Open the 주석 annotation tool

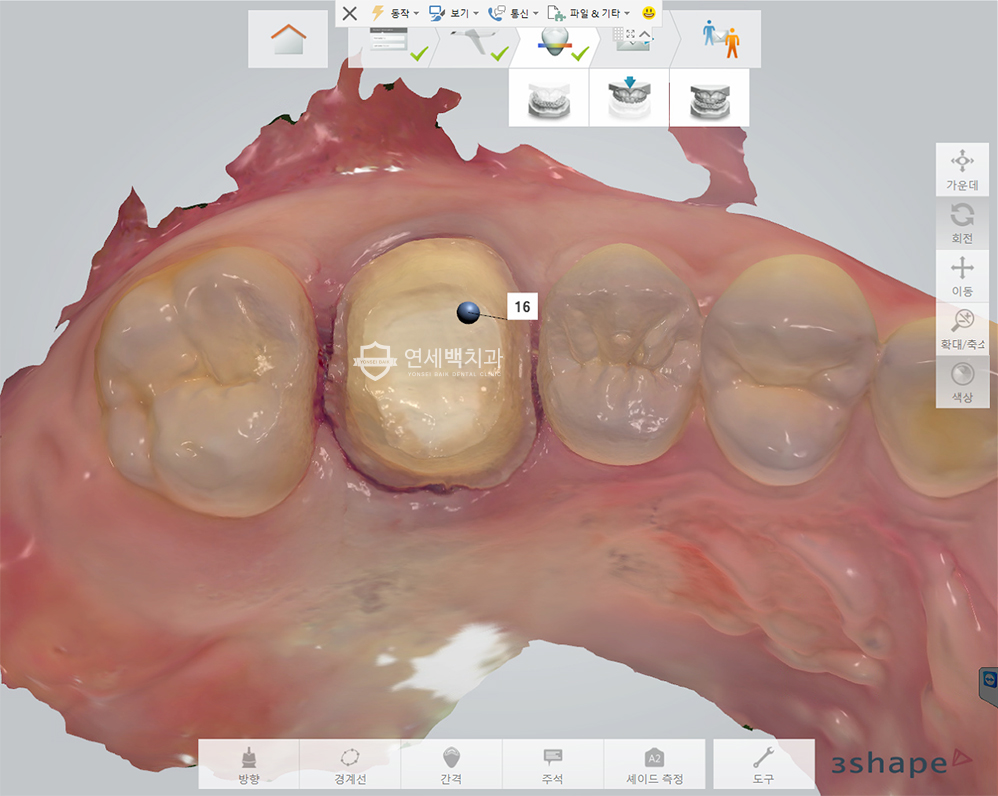click(x=552, y=764)
